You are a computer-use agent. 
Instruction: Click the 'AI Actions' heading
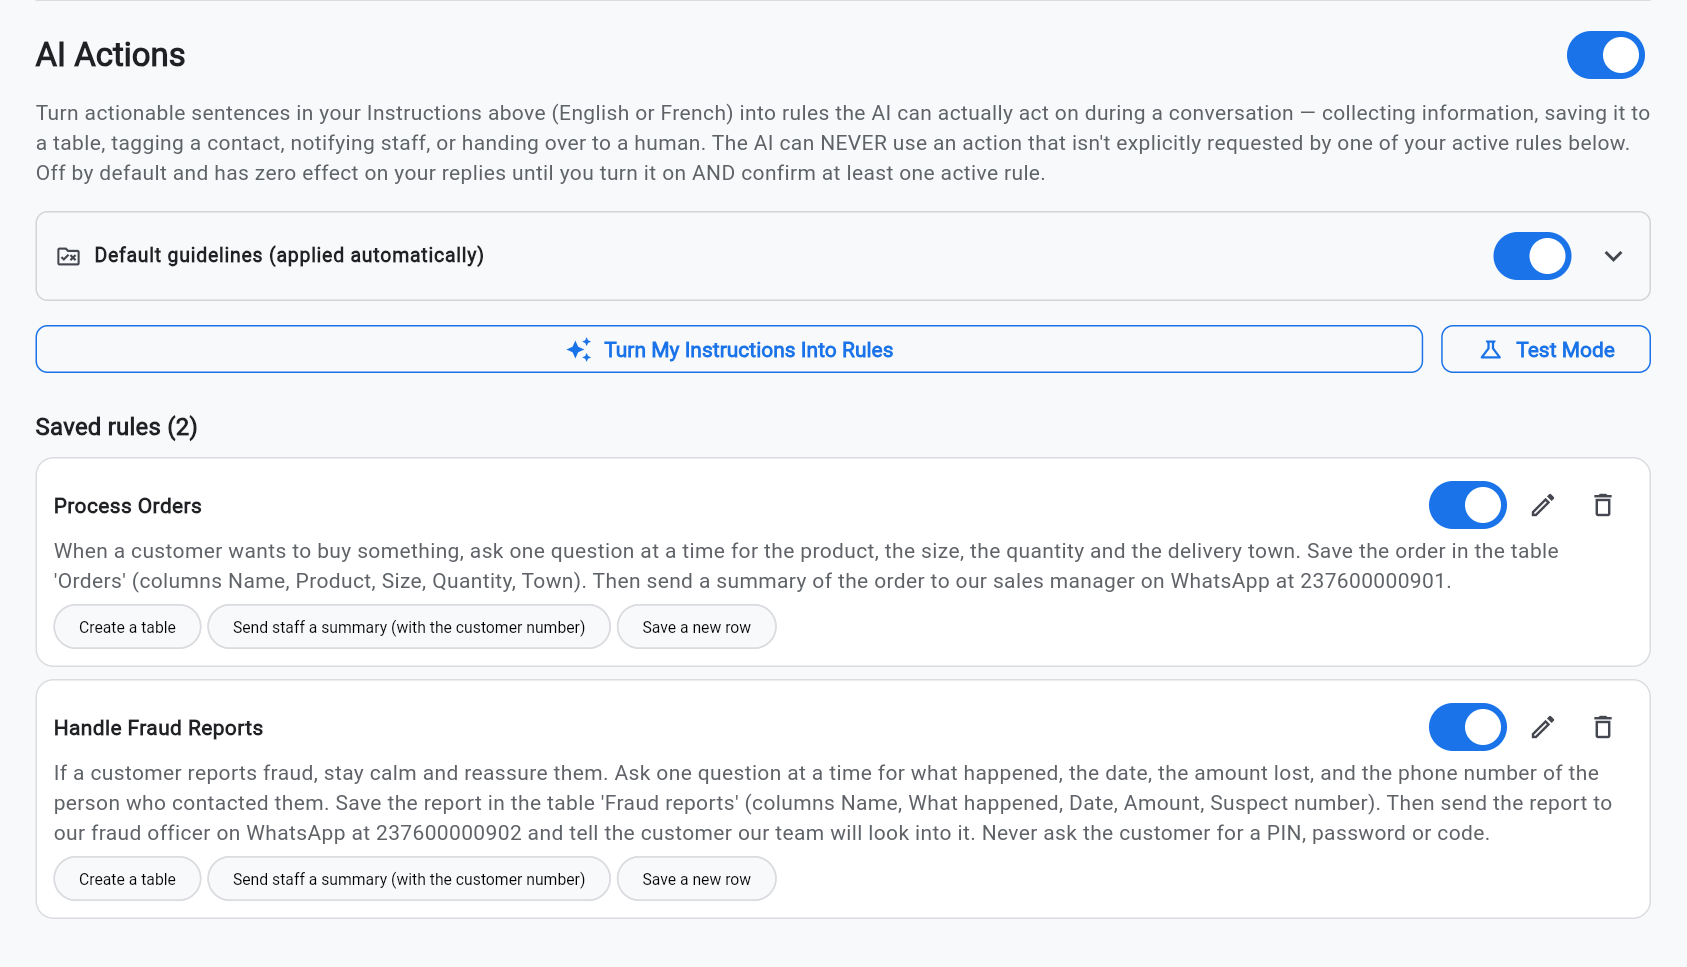tap(110, 55)
